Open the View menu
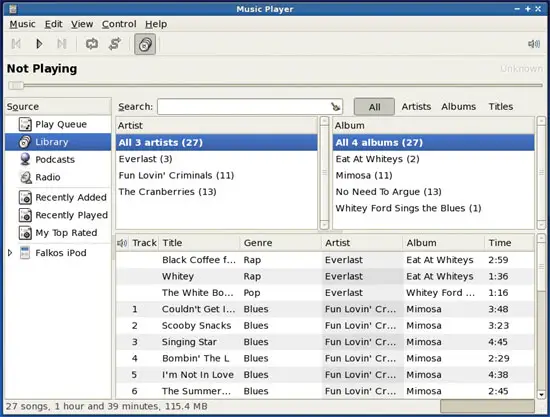Image resolution: width=550 pixels, height=417 pixels. 82,24
